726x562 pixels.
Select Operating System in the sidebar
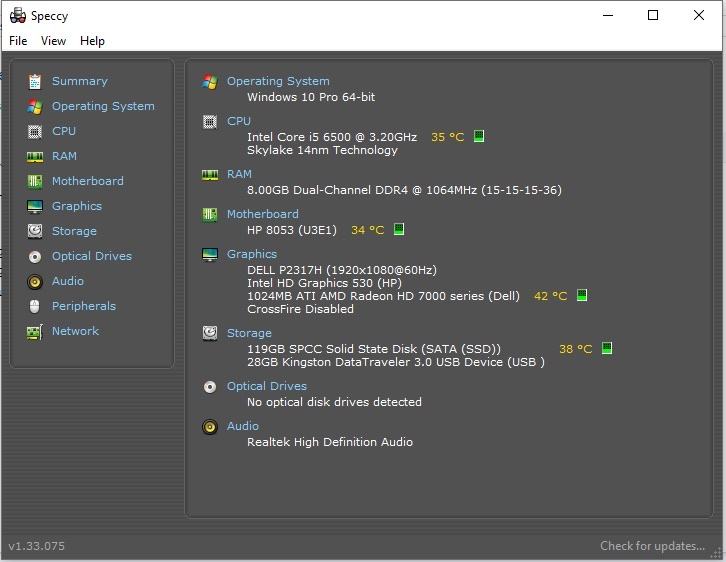[x=103, y=106]
